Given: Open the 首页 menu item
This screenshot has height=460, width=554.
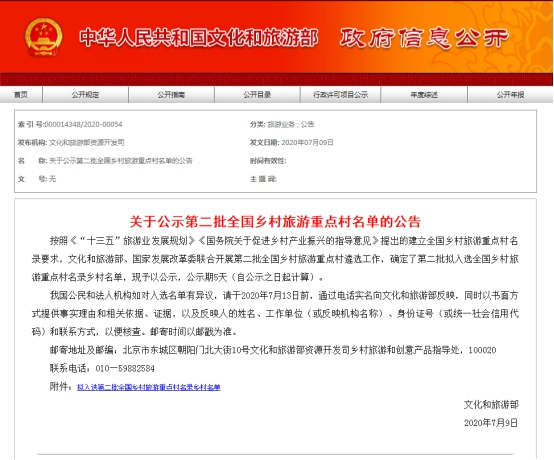Looking at the screenshot, I should 21,95.
